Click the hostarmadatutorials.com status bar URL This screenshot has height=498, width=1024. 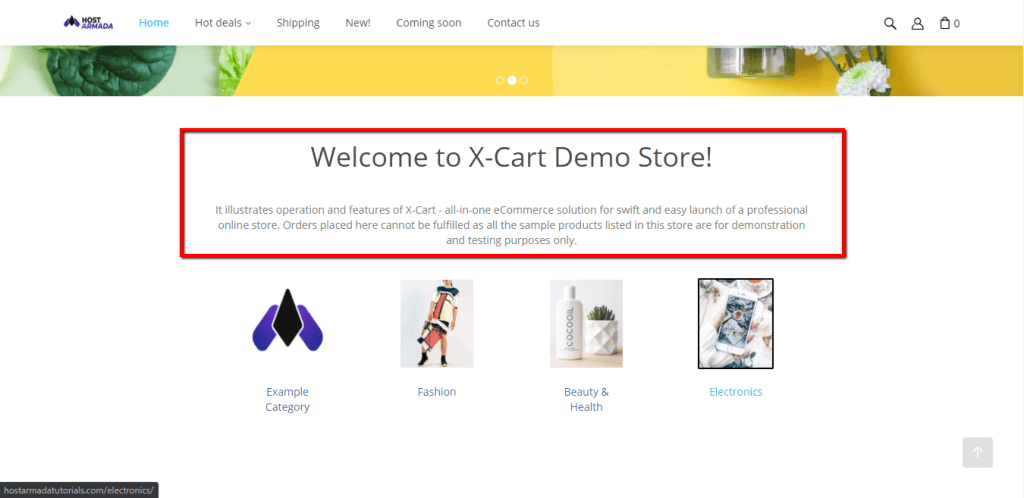coord(78,490)
